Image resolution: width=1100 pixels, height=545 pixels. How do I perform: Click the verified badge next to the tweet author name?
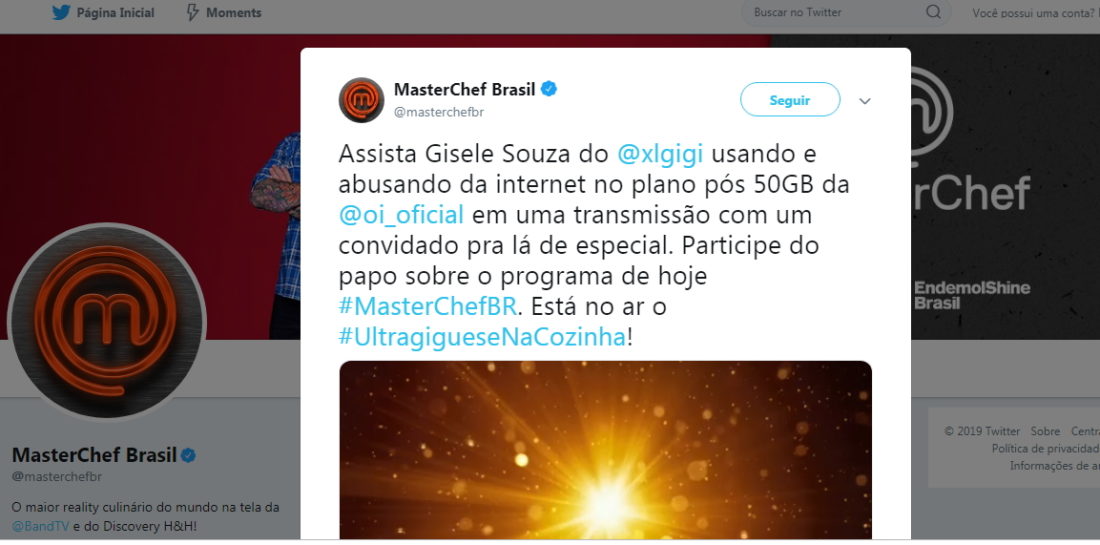[549, 89]
